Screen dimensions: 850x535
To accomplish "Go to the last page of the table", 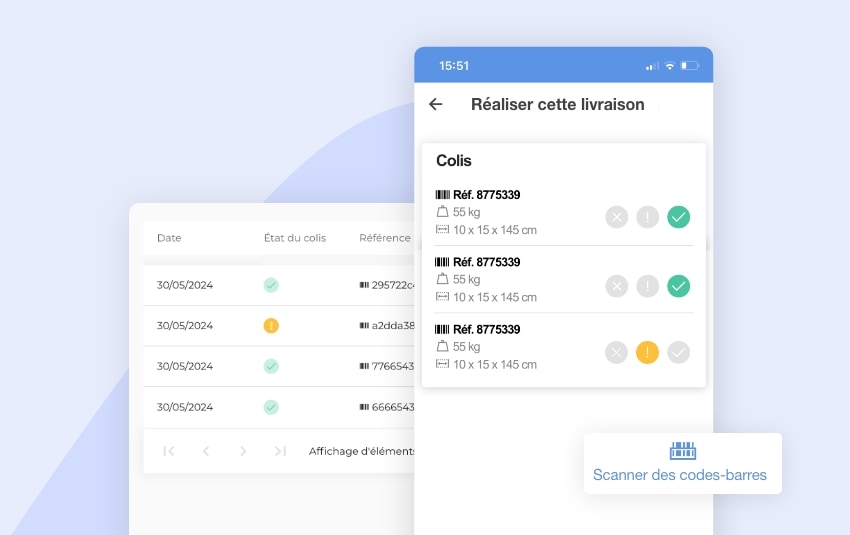I will pos(280,451).
